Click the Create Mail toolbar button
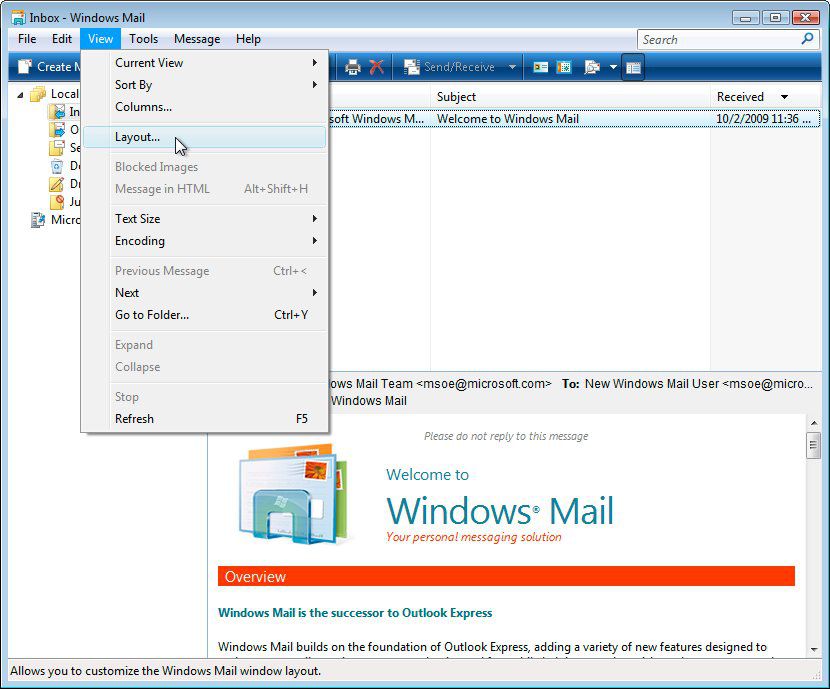This screenshot has height=689, width=830. click(48, 67)
